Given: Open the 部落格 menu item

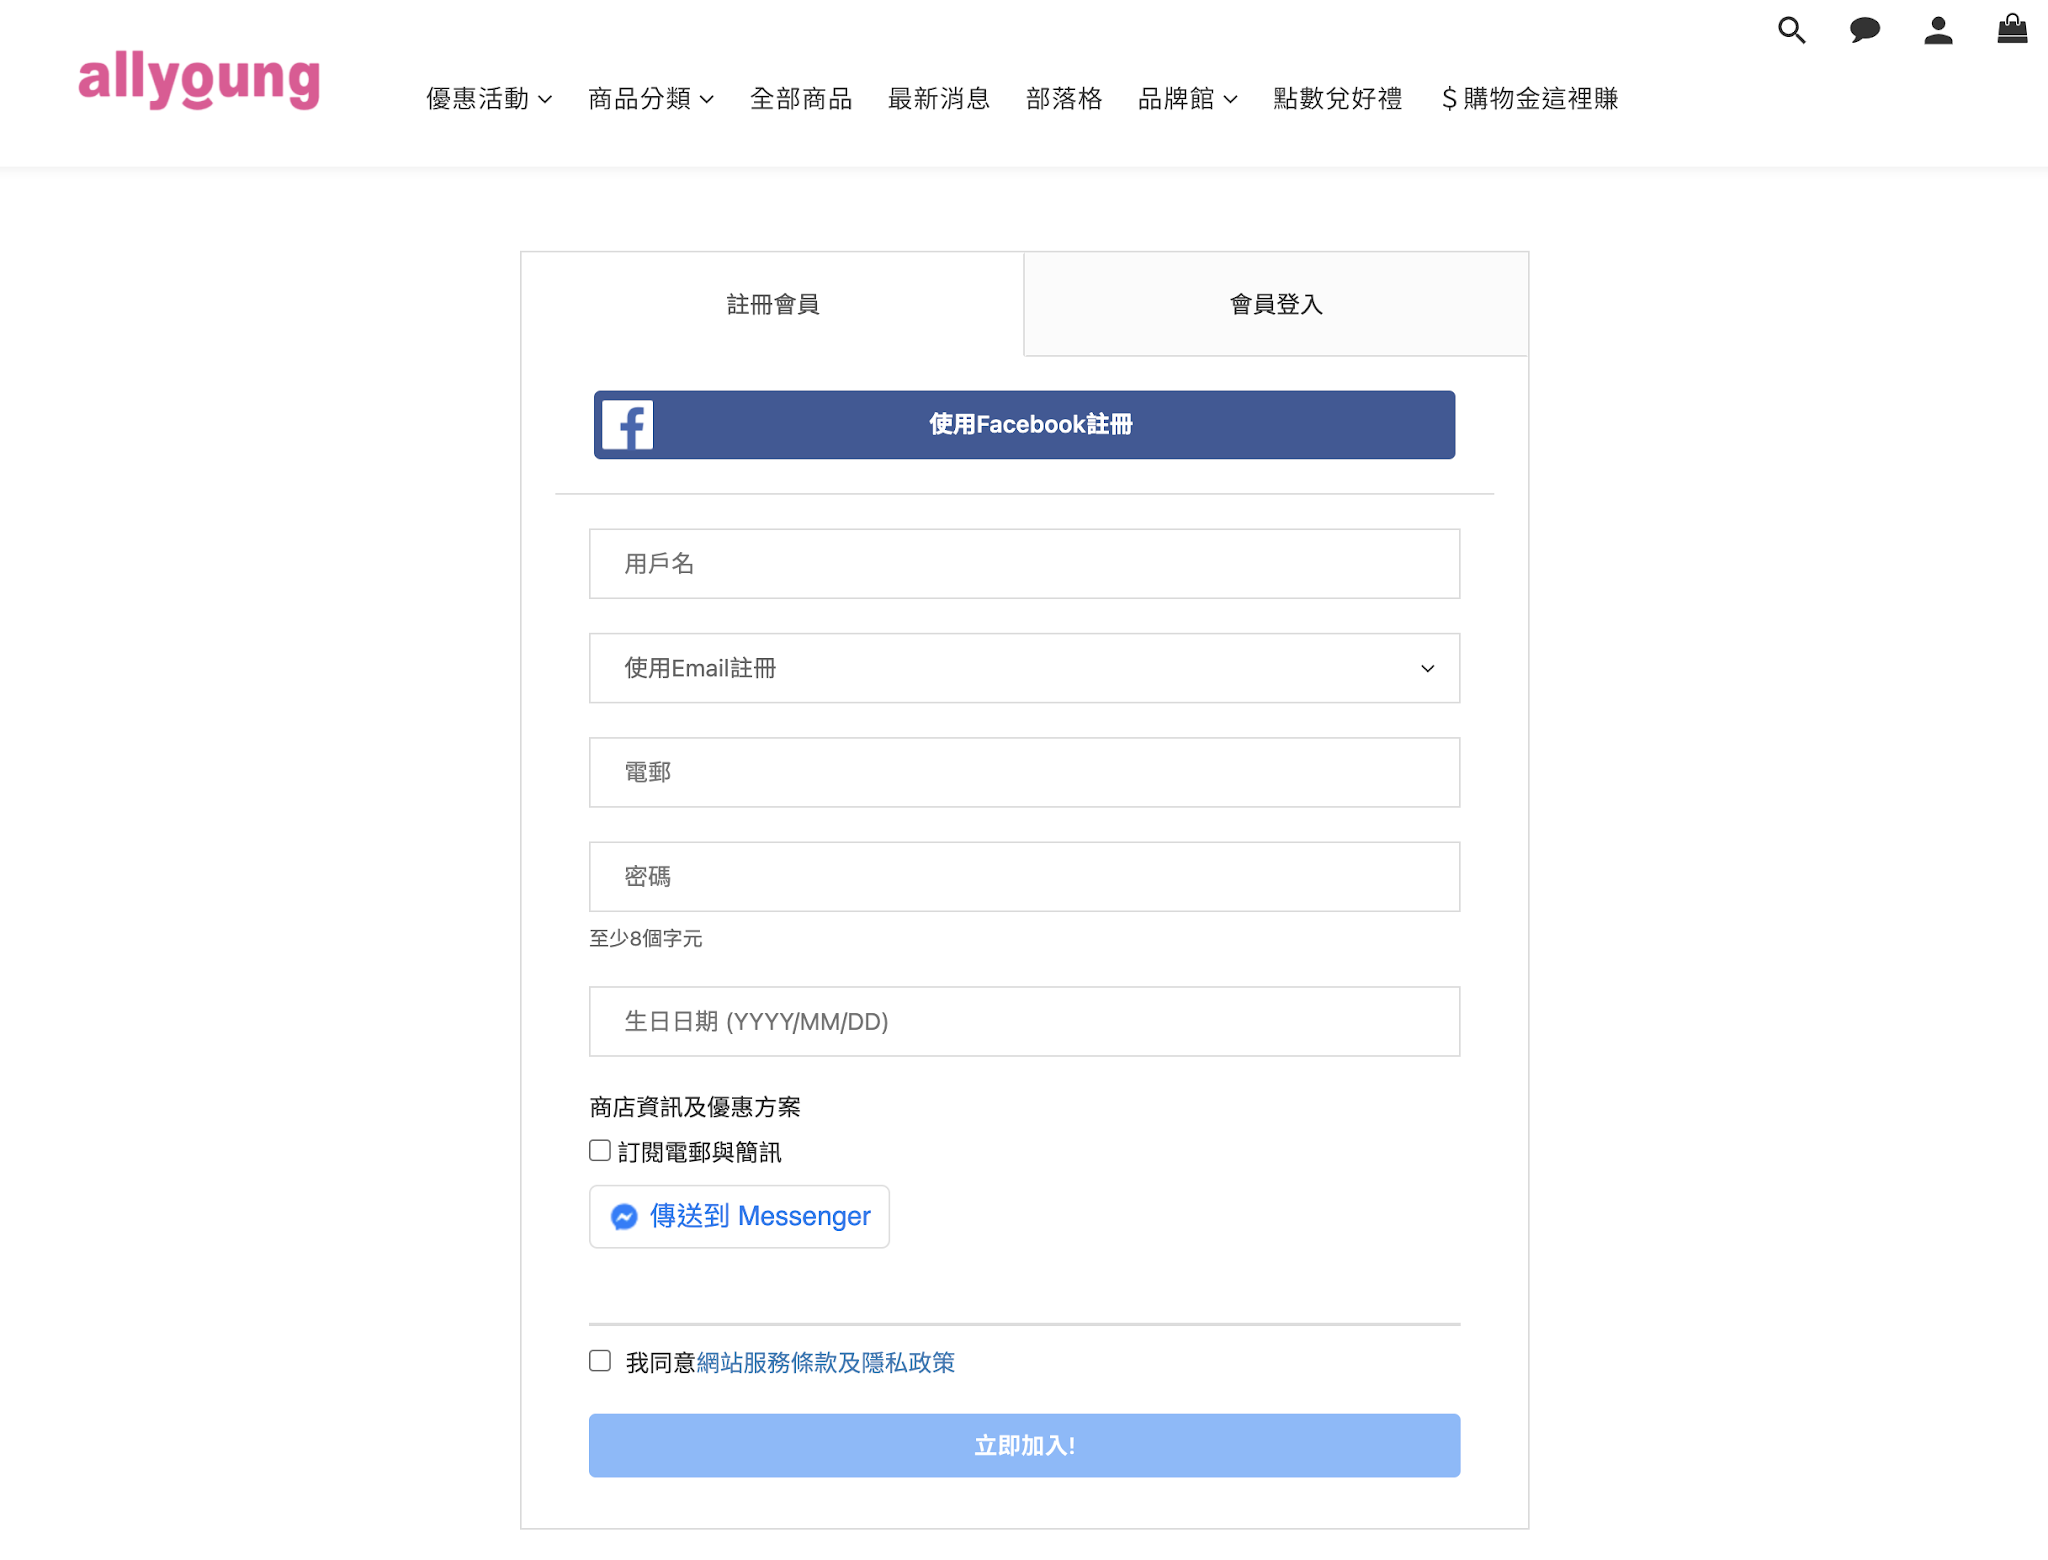Looking at the screenshot, I should (1063, 99).
